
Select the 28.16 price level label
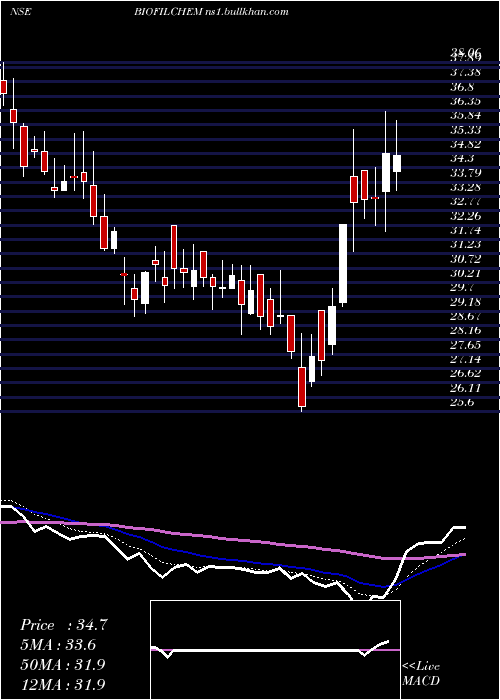466,330
